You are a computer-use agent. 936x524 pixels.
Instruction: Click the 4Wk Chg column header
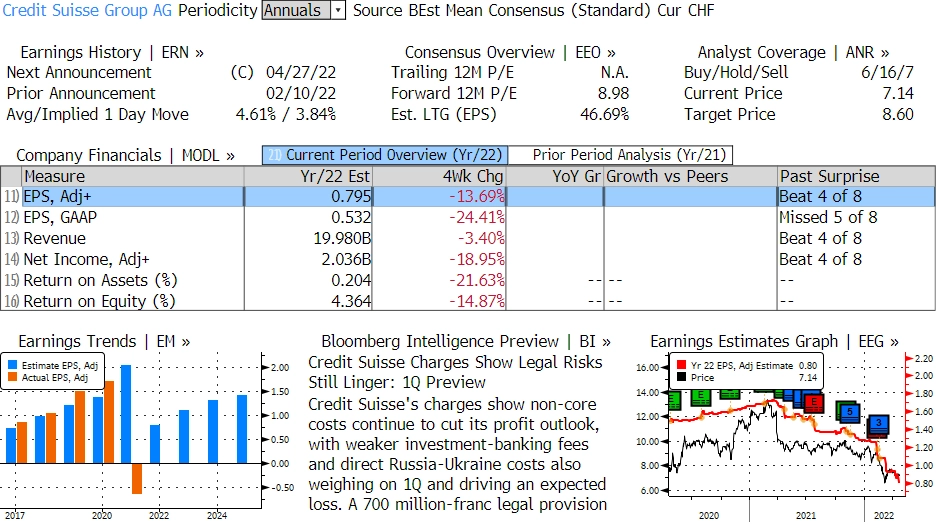(x=439, y=176)
